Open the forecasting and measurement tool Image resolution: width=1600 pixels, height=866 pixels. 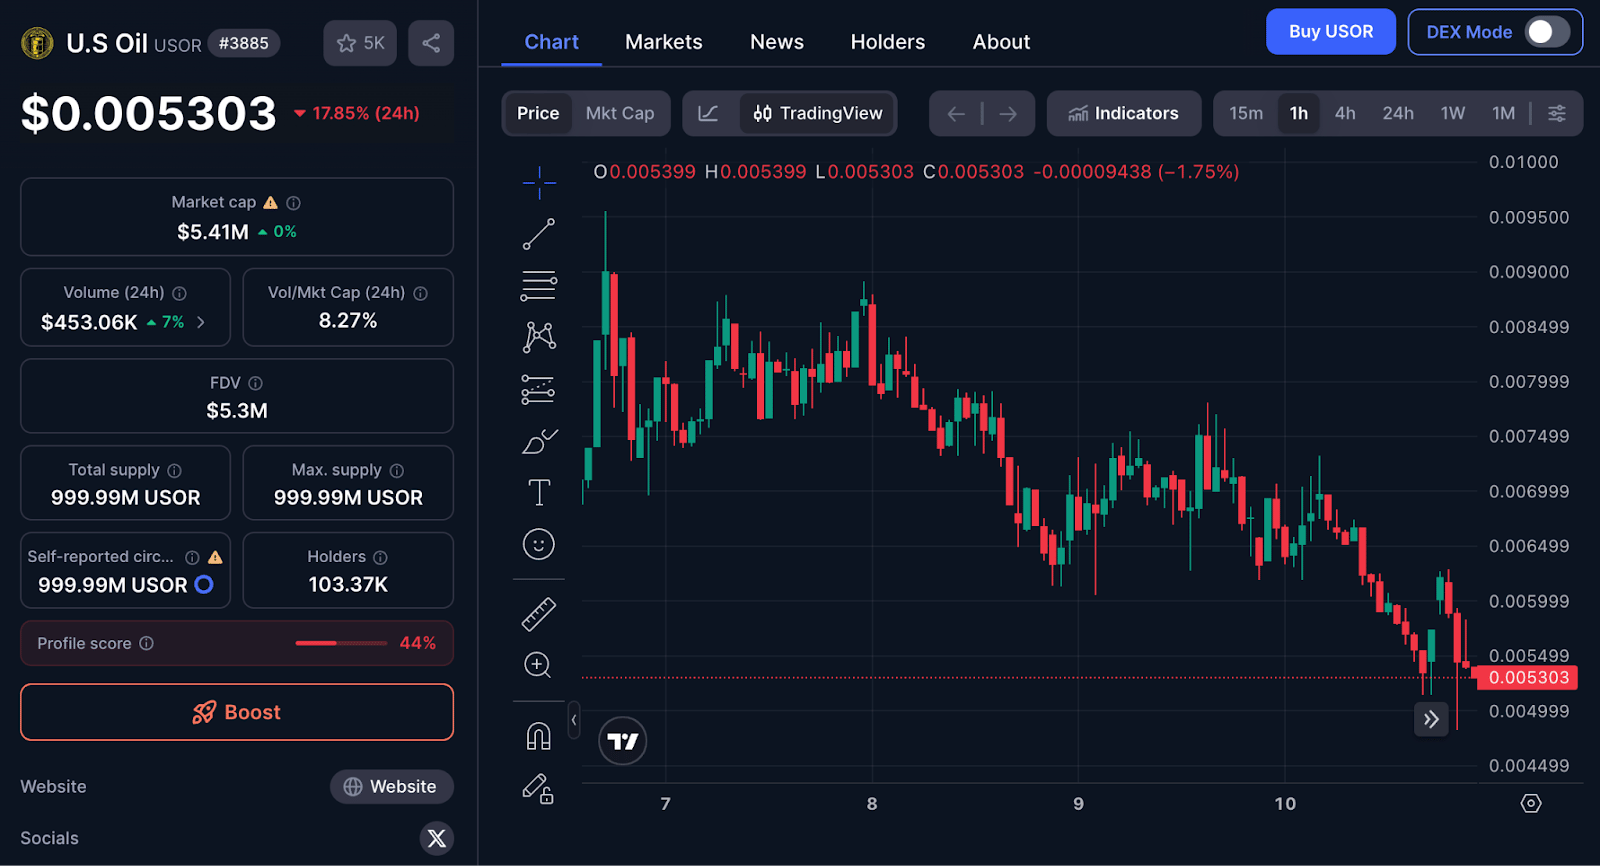click(x=539, y=389)
